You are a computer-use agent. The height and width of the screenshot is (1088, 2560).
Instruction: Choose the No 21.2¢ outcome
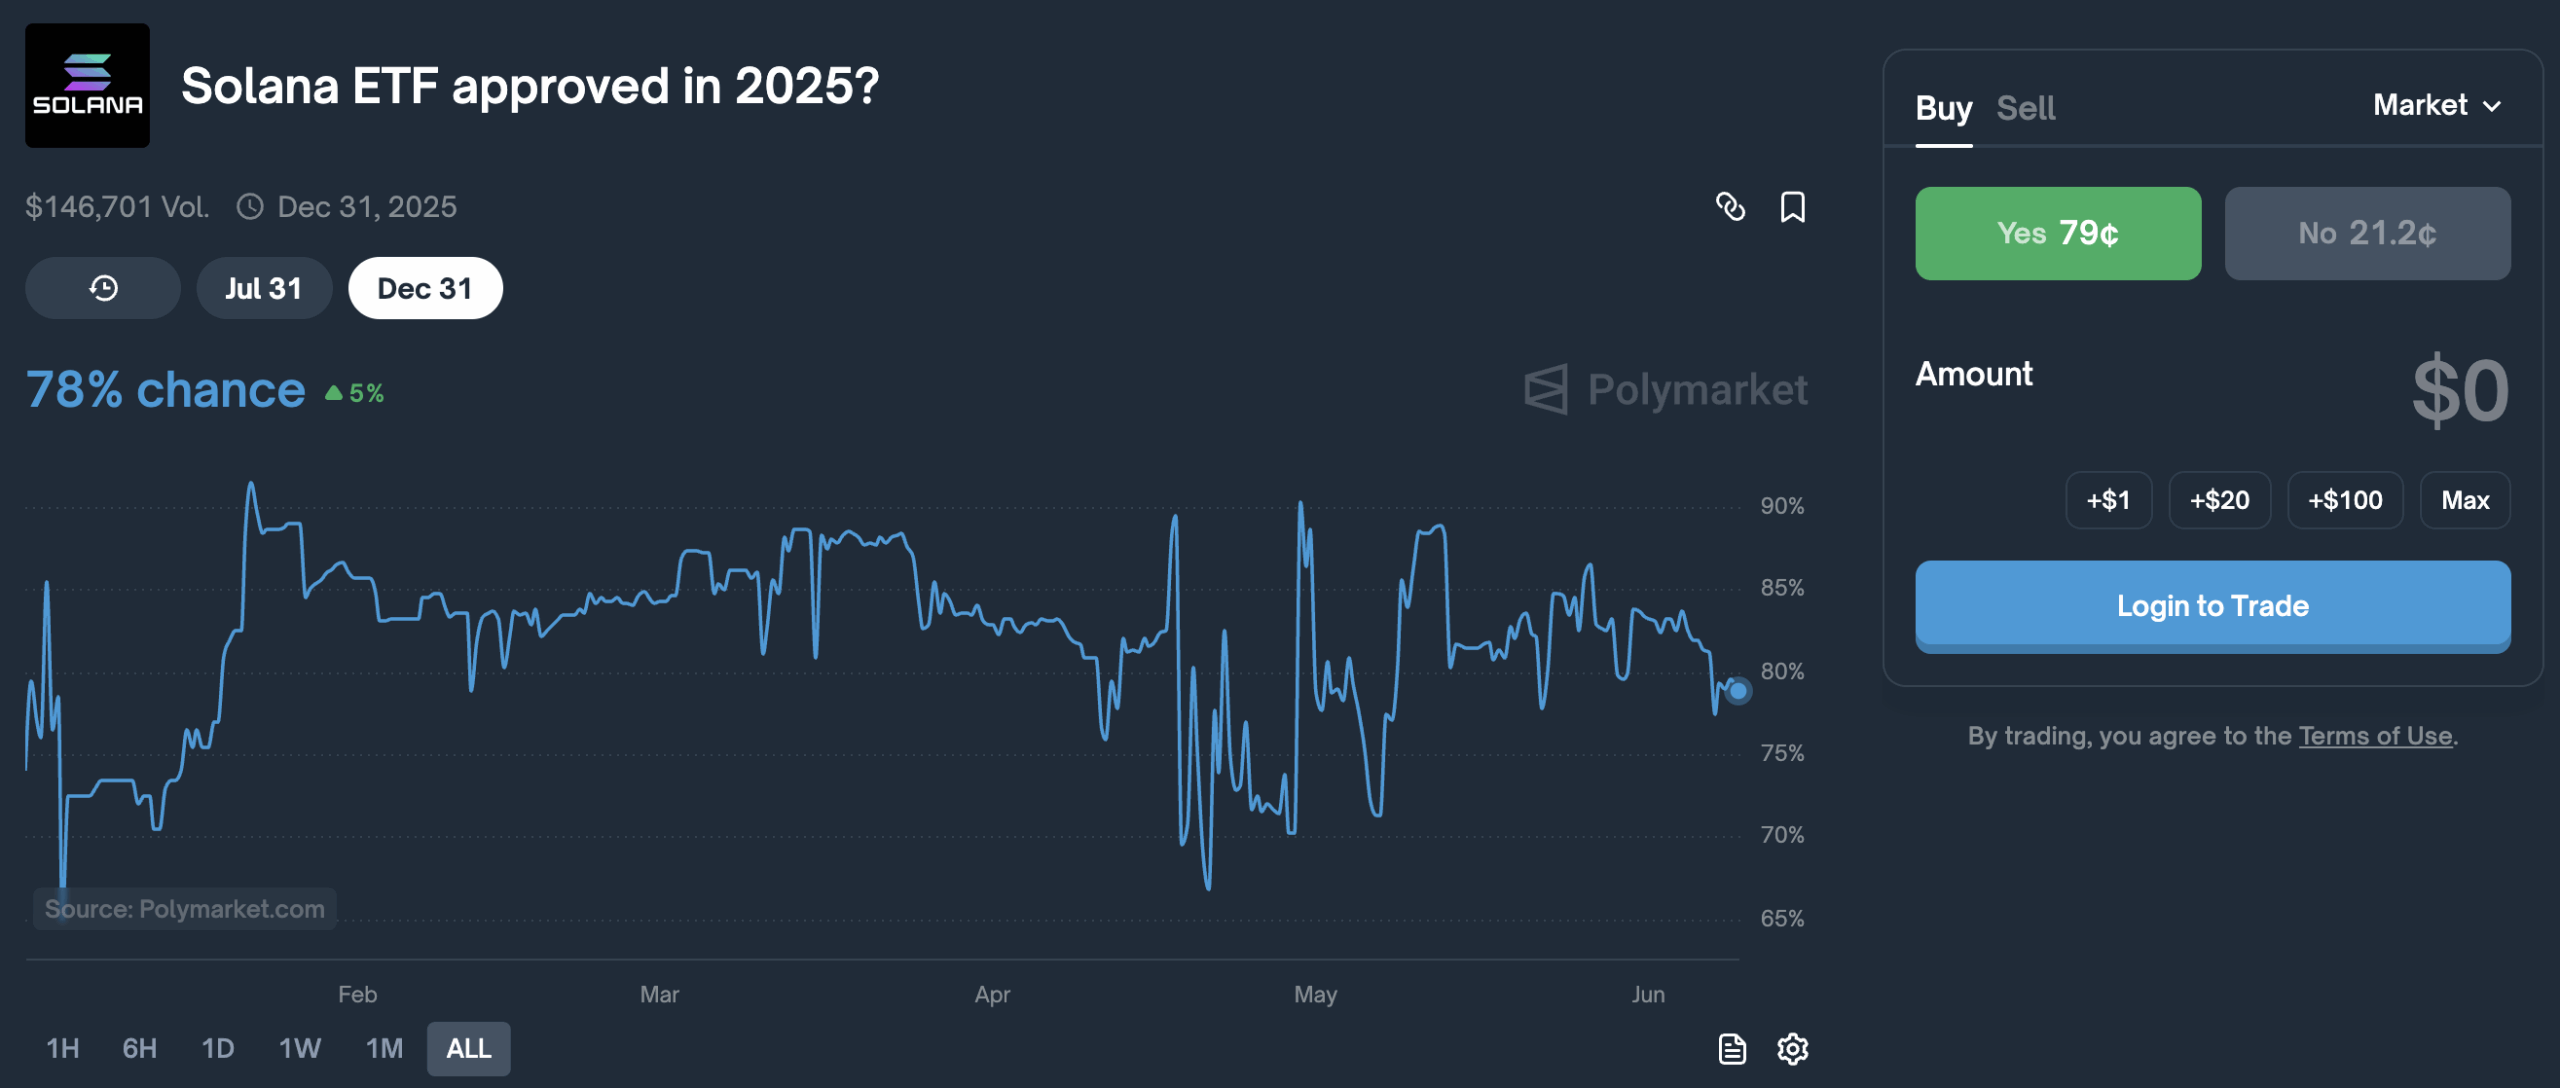click(x=2367, y=233)
